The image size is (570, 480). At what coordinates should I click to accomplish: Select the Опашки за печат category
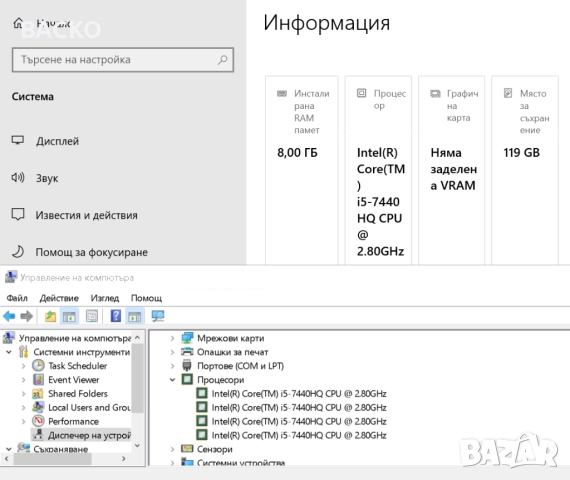tap(233, 352)
